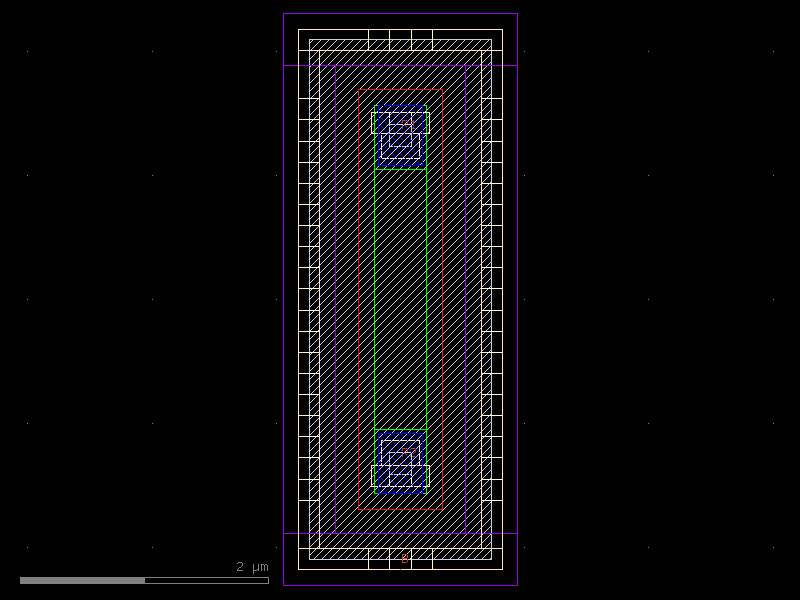Click the leftmost square of the bottom guard-ring contacts
Screen dimensions: 800x600
[x=378, y=559]
